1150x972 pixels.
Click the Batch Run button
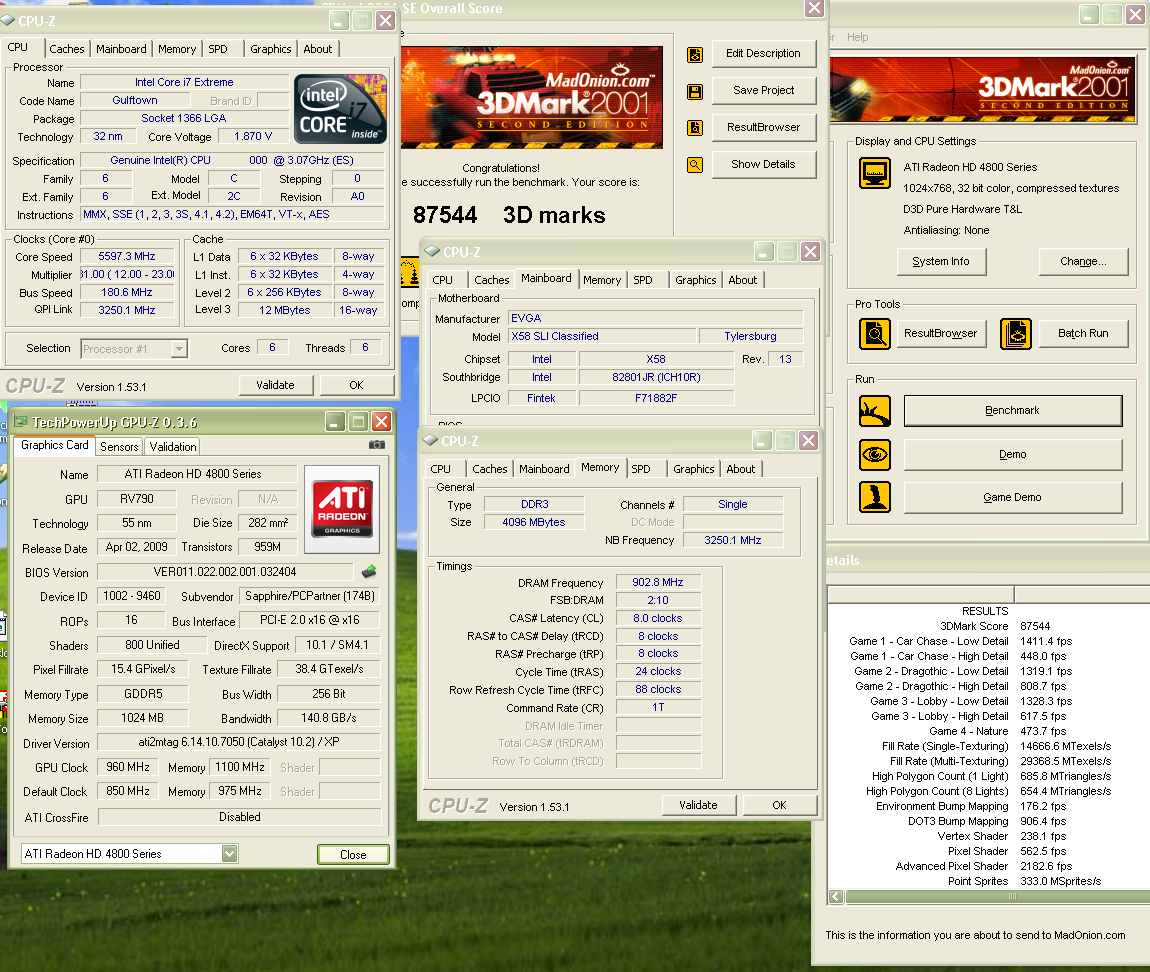[x=1083, y=334]
